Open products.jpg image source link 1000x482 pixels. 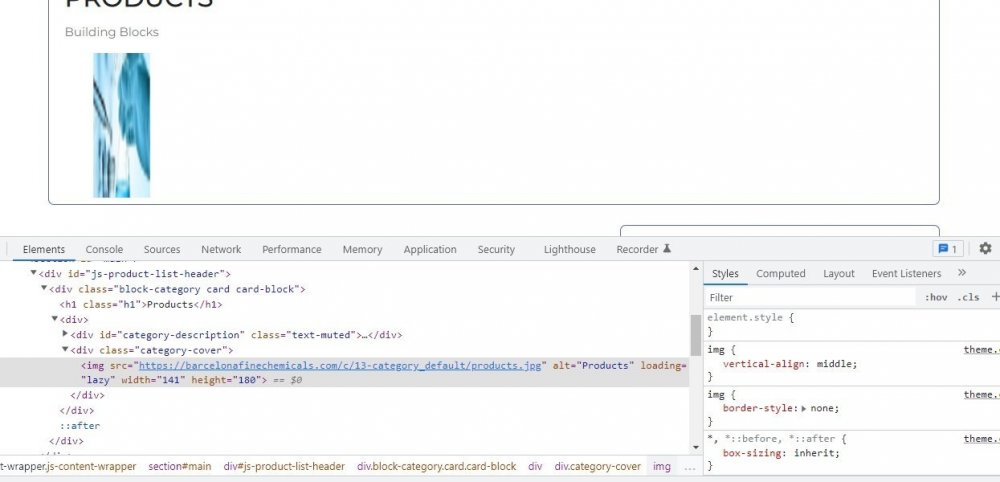342,366
